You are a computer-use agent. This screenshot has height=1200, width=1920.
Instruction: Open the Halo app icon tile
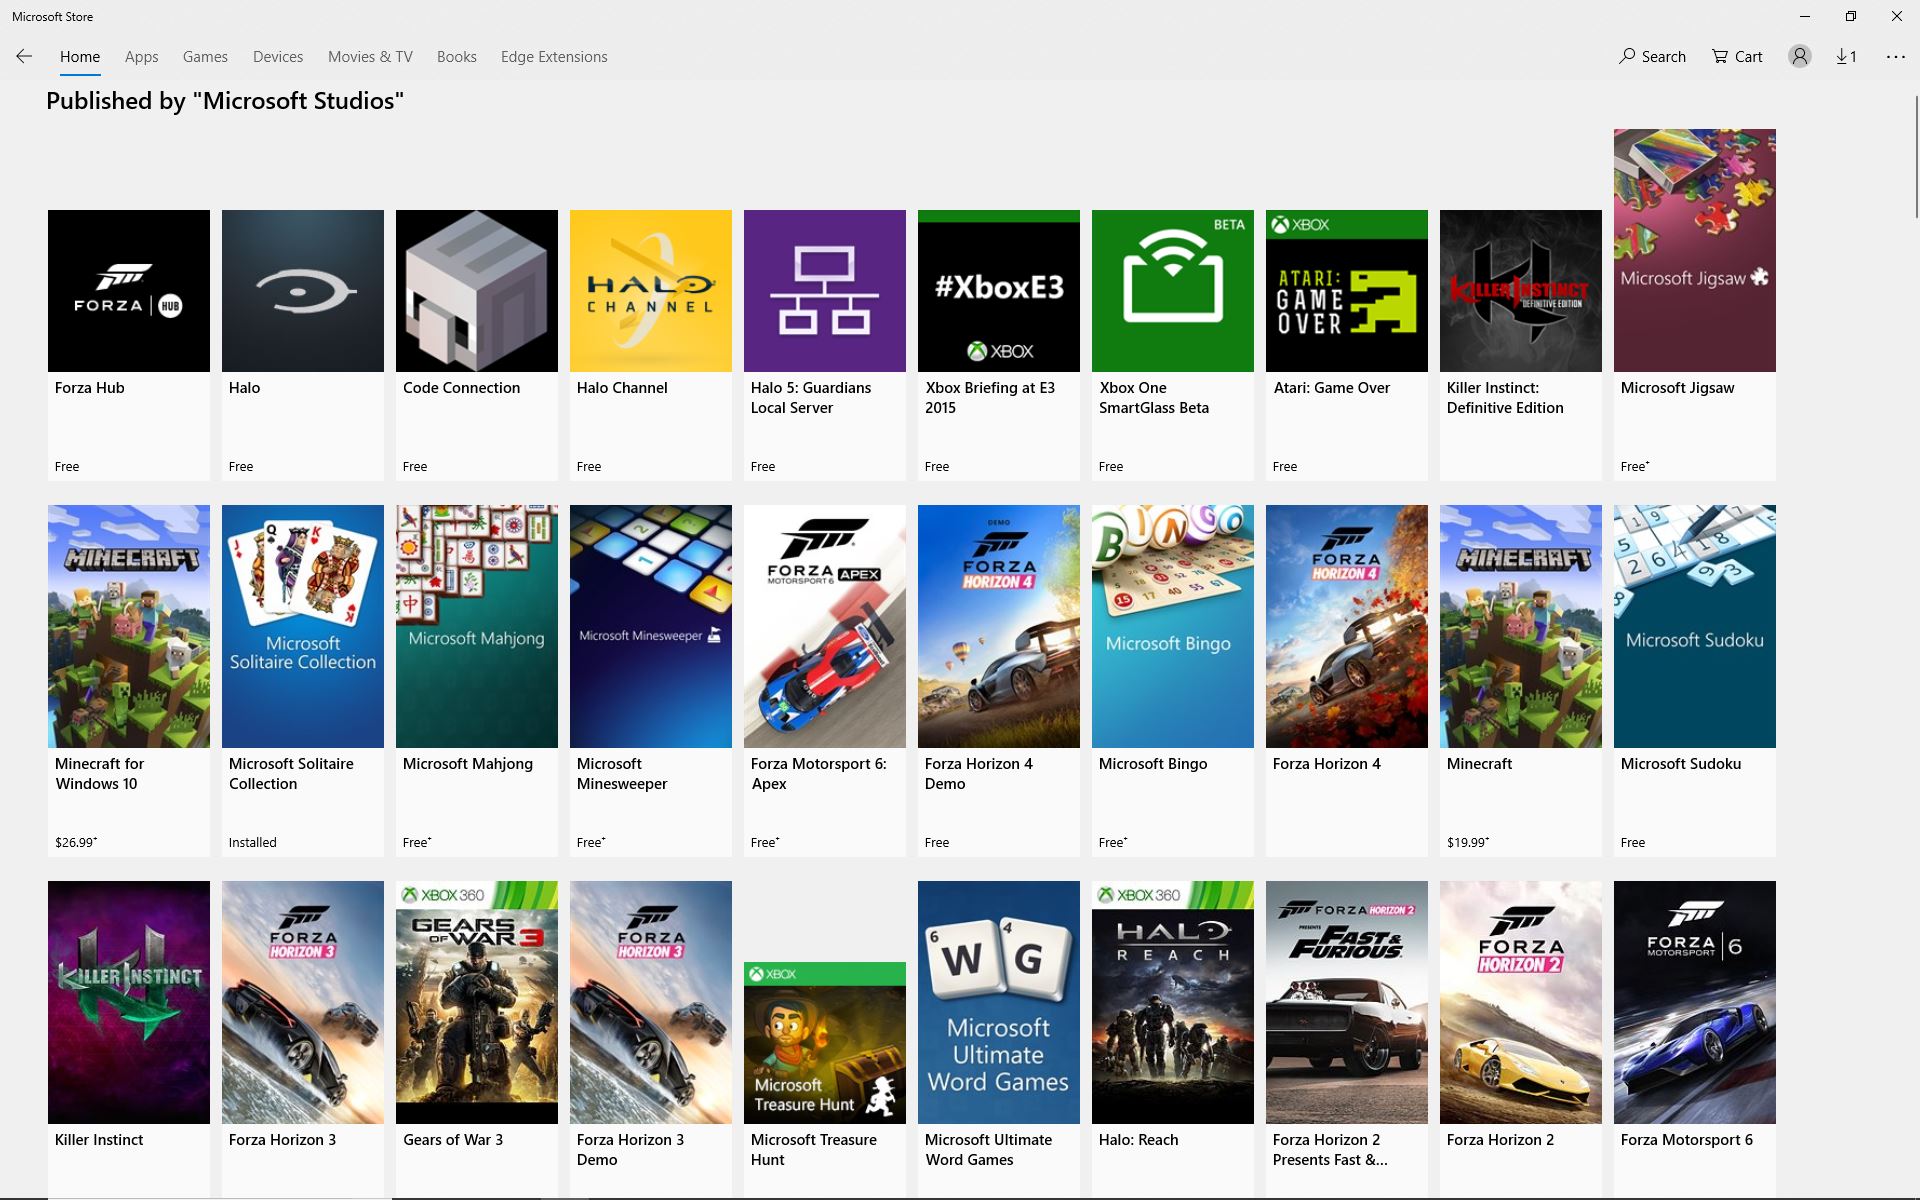click(x=303, y=291)
